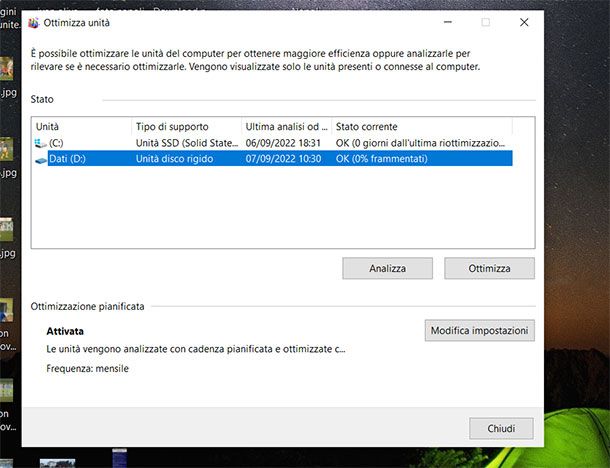Image resolution: width=610 pixels, height=468 pixels.
Task: Click the Analizza button
Action: pyautogui.click(x=387, y=268)
